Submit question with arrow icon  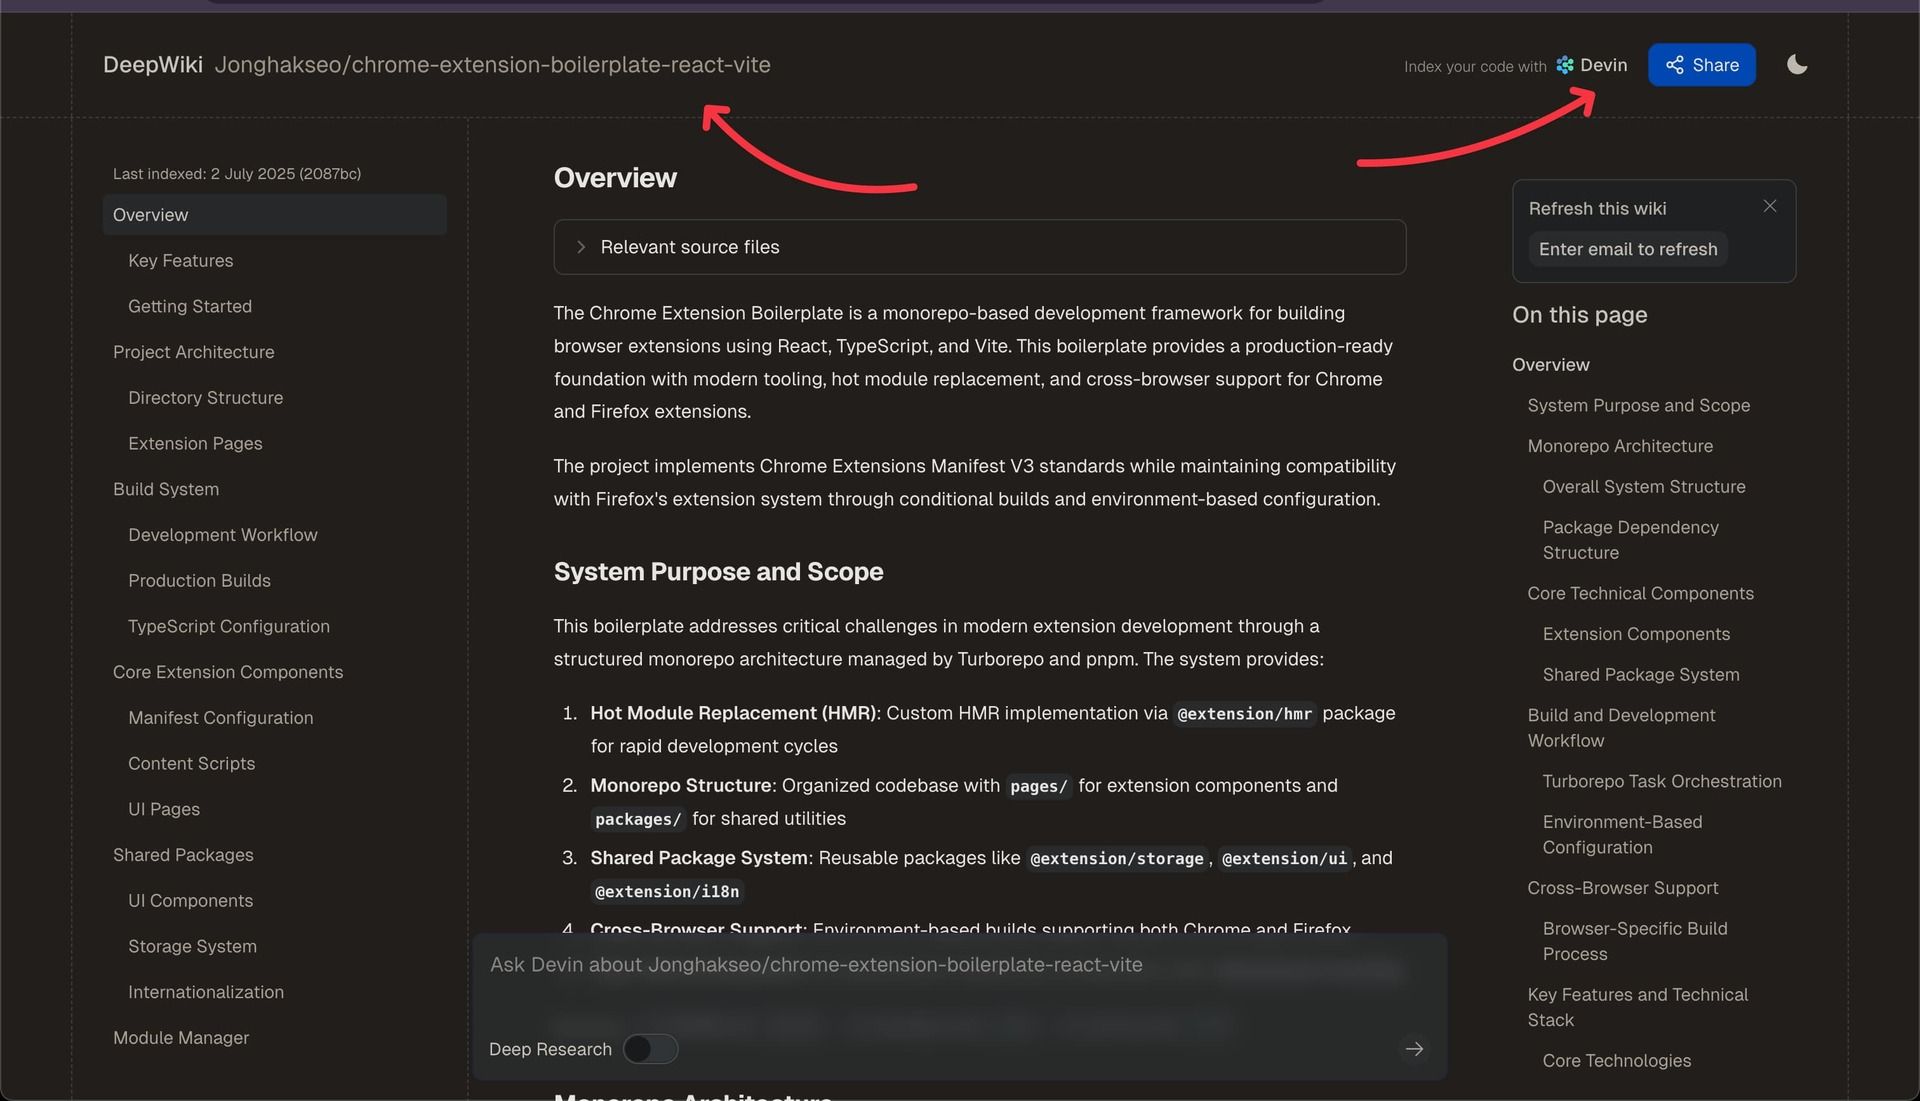(1414, 1049)
